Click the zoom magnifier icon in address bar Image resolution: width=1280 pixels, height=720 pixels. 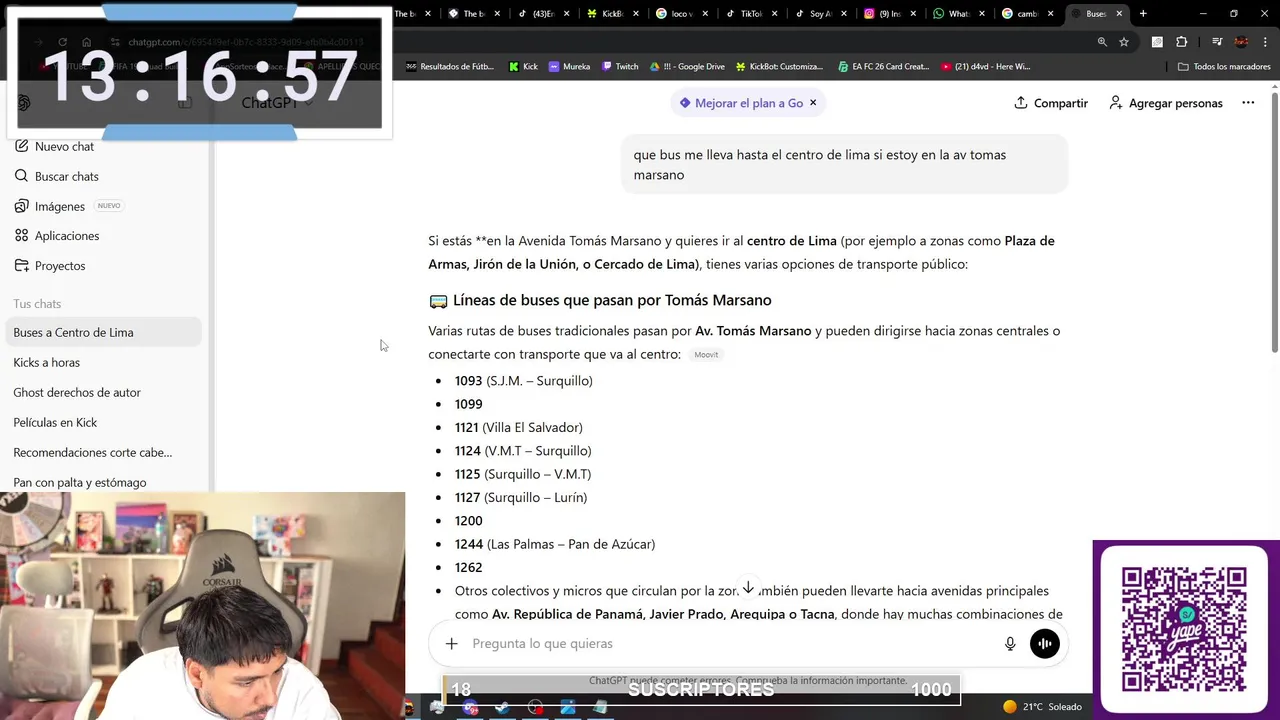click(x=1102, y=42)
